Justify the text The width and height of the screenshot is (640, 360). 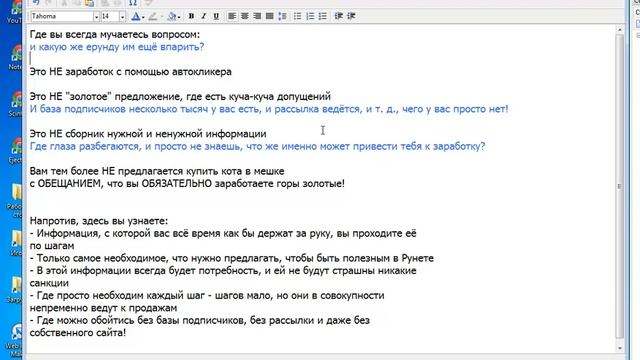269,16
